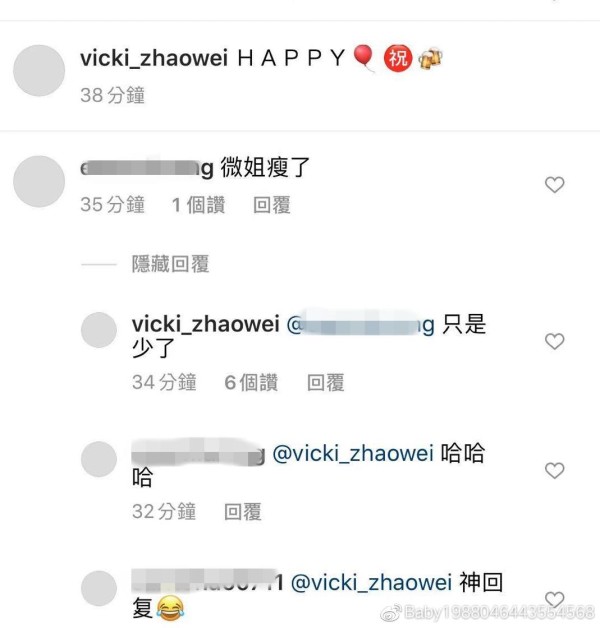Open the avatar beside the 微姐瘦了 comment

pos(39,181)
